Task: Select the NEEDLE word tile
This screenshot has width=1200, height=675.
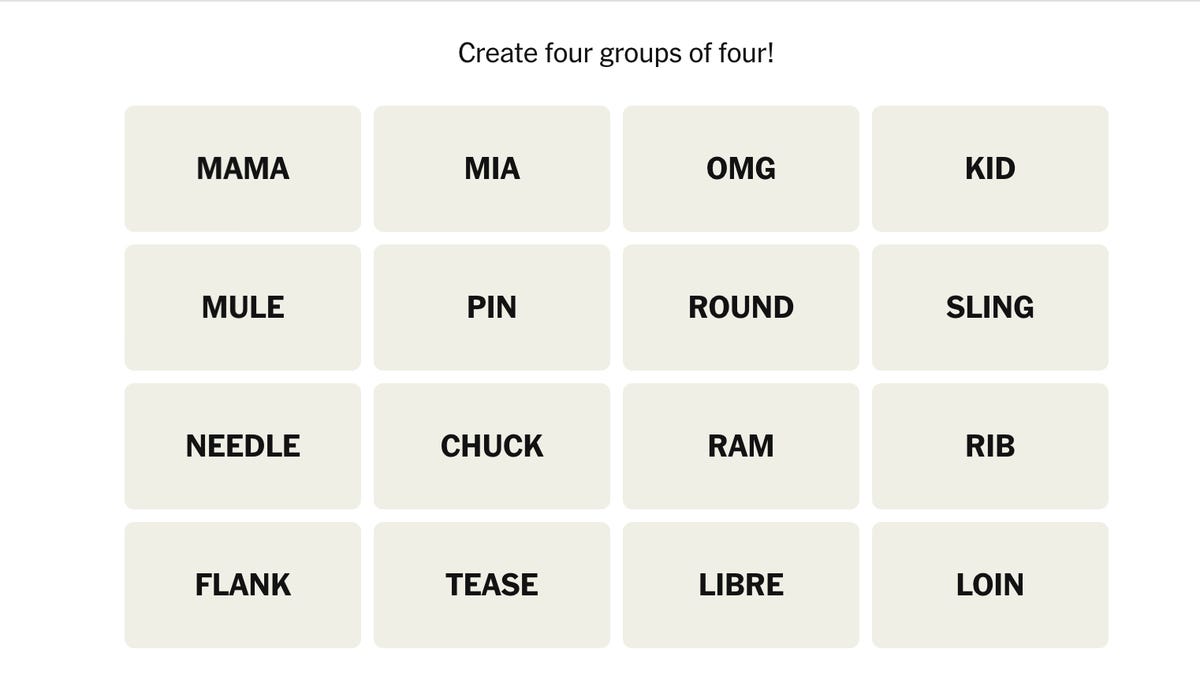Action: coord(243,446)
